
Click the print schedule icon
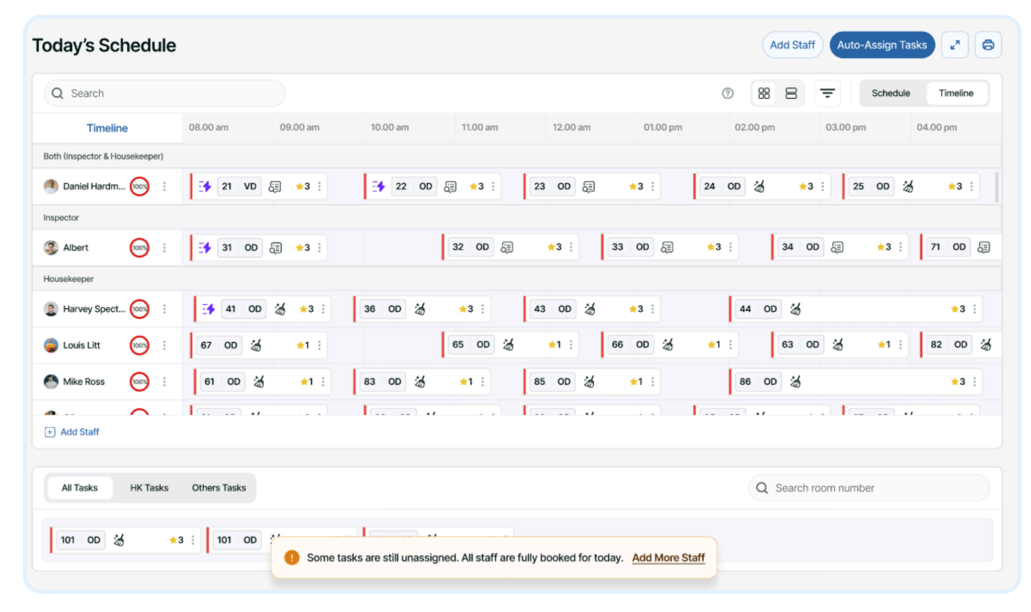coord(988,45)
